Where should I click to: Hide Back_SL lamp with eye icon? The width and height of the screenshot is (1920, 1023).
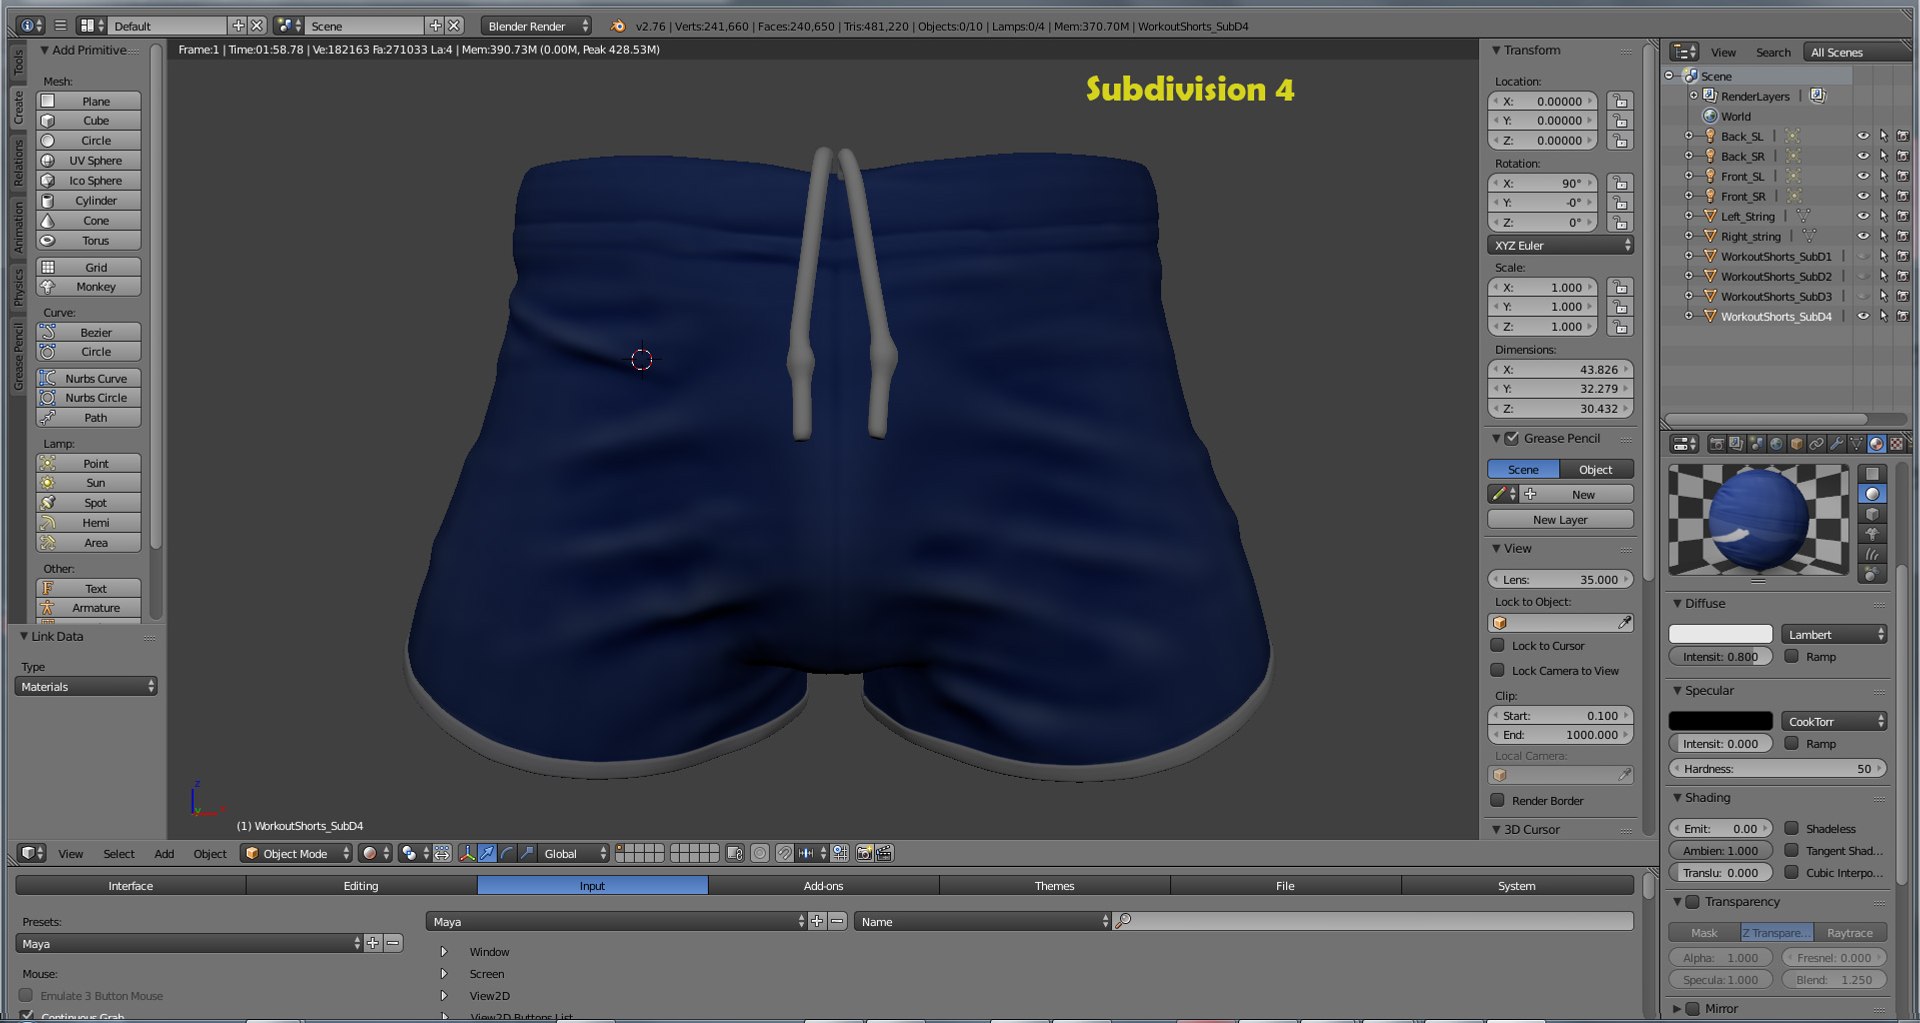(x=1863, y=136)
